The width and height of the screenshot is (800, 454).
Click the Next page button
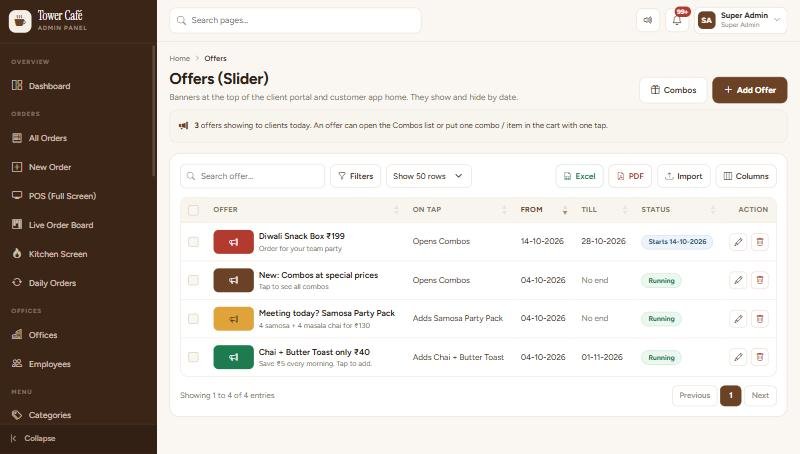pos(760,395)
